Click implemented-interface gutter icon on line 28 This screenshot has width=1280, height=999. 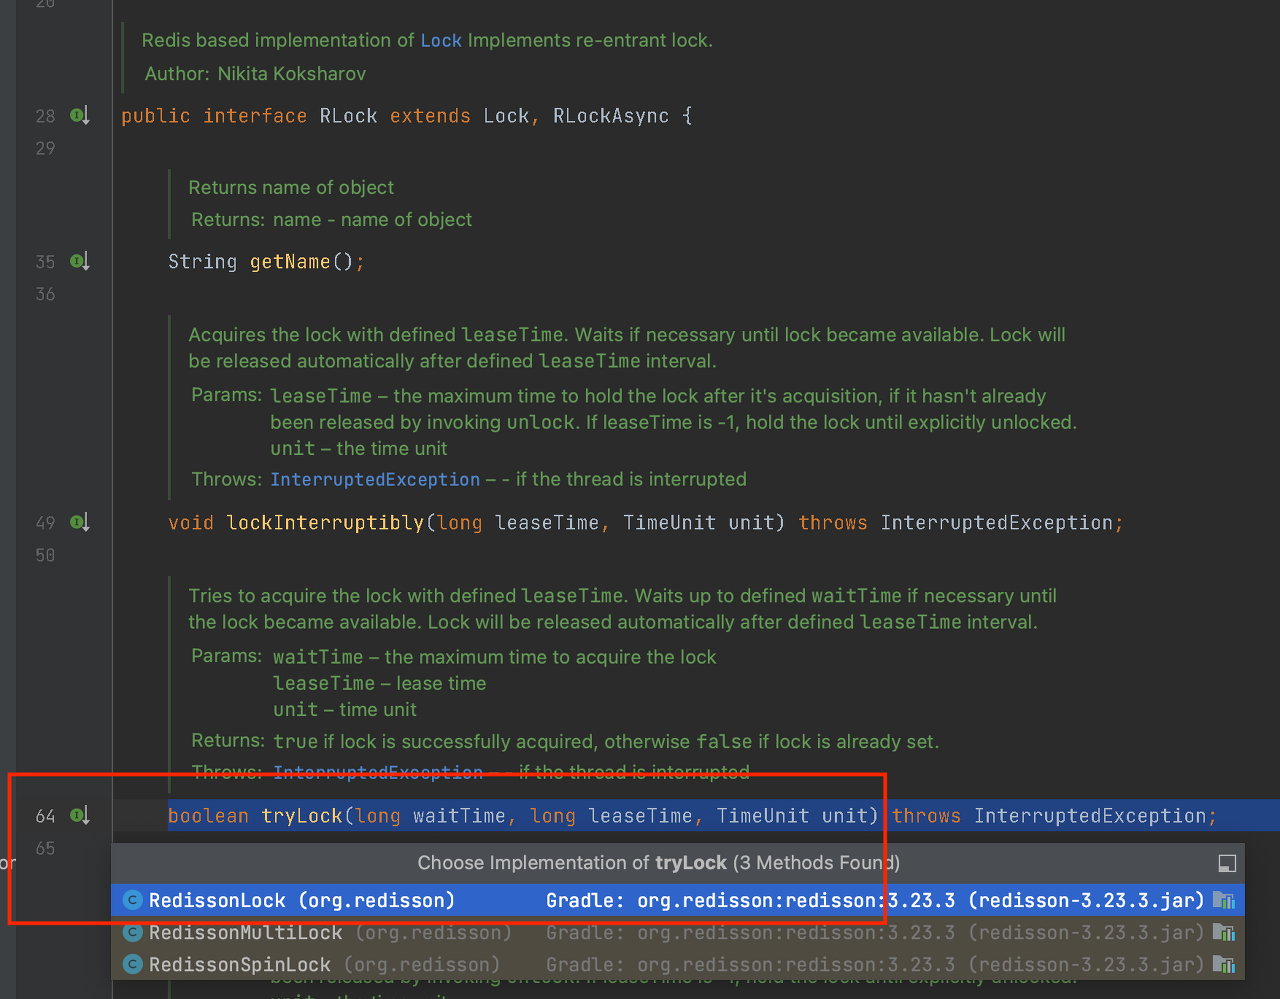80,116
